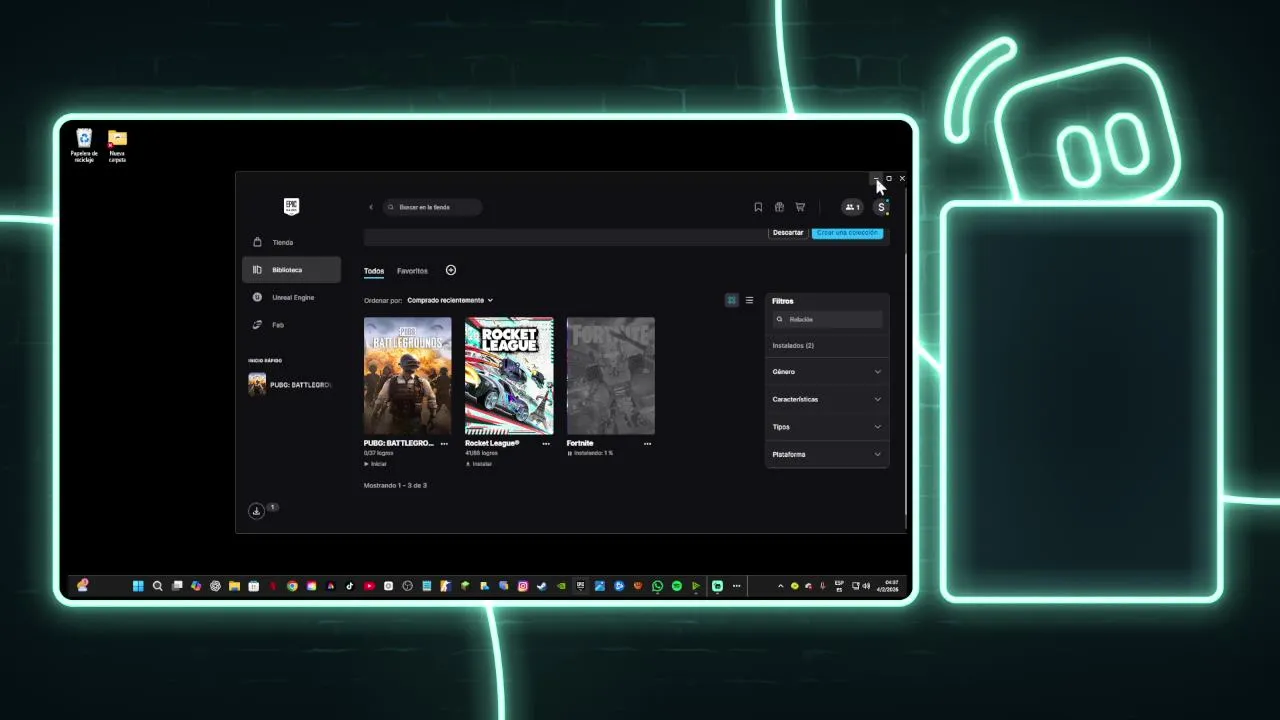Image resolution: width=1280 pixels, height=720 pixels.
Task: Open Papelera de reciclaje on desktop
Action: pos(84,145)
